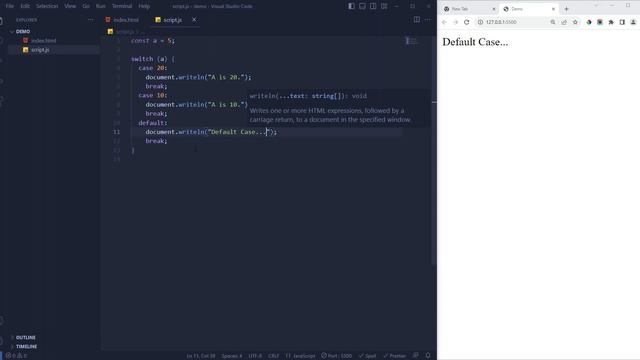Close the Demo browser tab
Screen dimensions: 640x360
tap(553, 9)
